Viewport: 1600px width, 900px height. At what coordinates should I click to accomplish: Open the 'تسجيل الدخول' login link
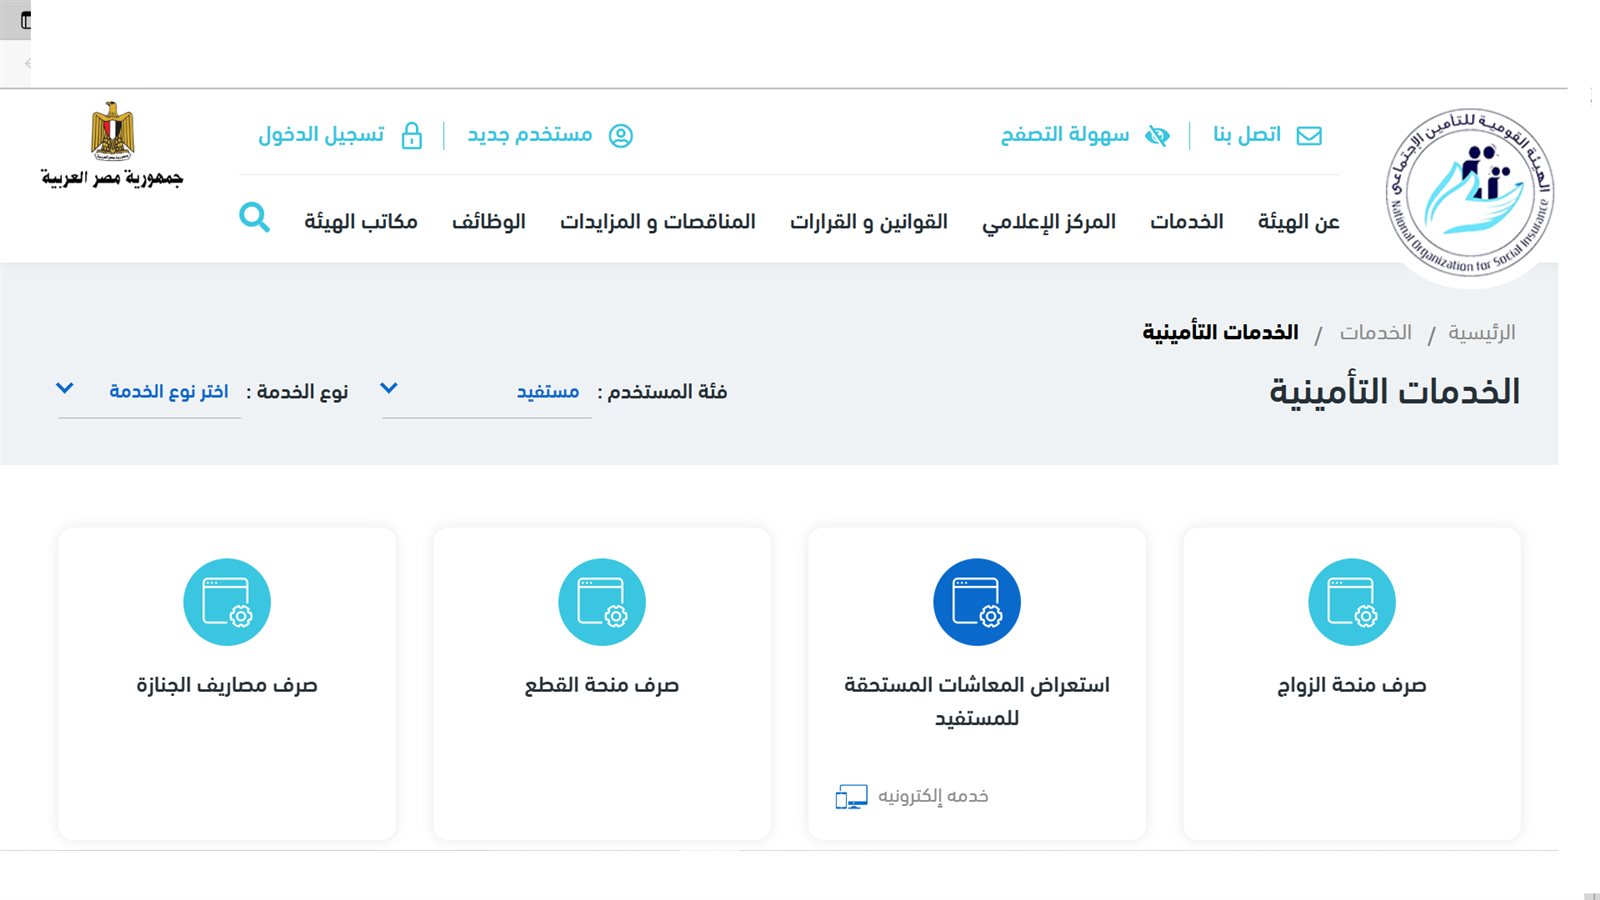click(x=322, y=134)
